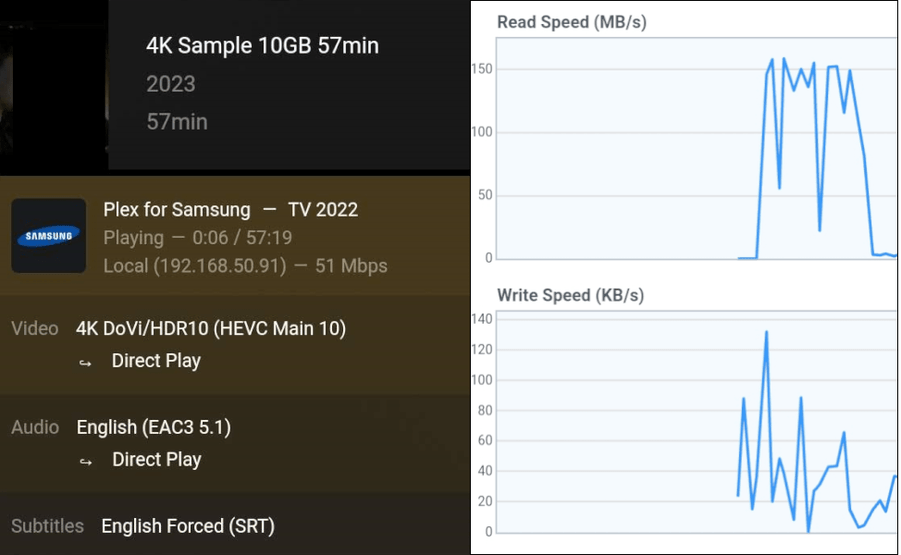Screen dimensions: 901x555
Task: Click the 57min duration below the year
Action: point(177,121)
